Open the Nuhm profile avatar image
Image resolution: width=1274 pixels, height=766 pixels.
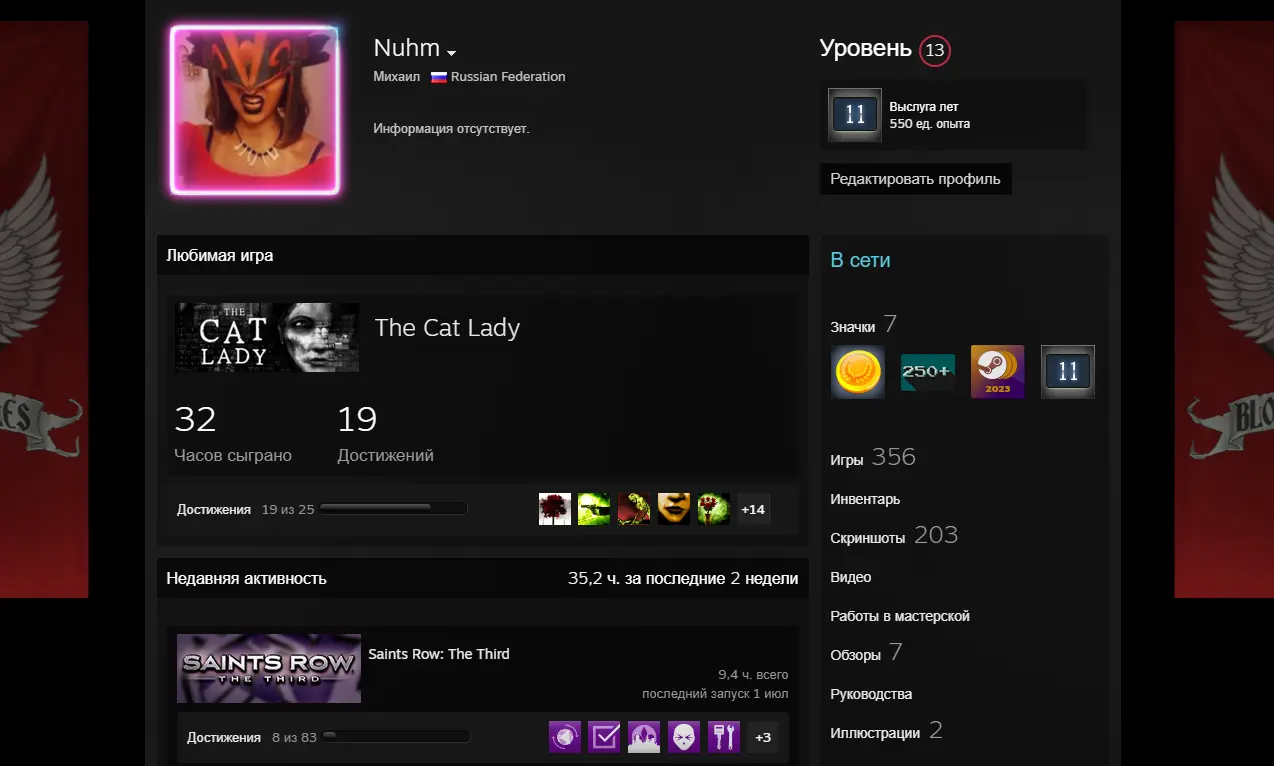click(255, 110)
